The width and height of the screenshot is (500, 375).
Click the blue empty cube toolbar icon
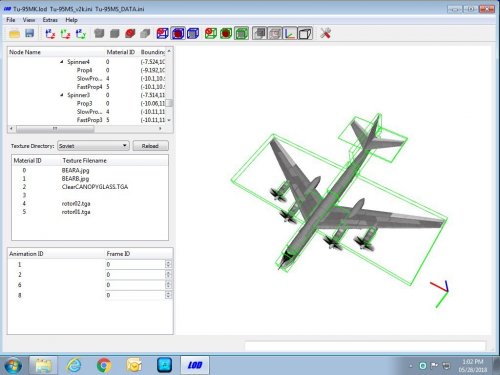click(193, 34)
